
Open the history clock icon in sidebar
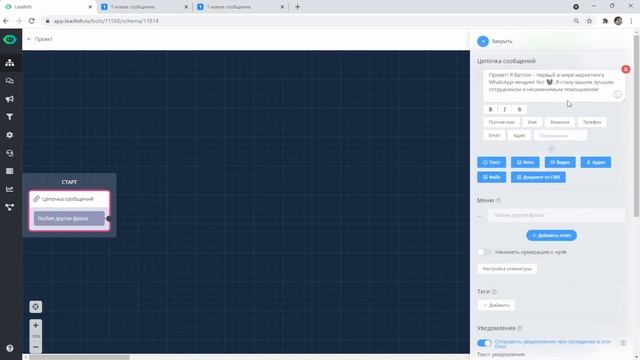coord(9,153)
